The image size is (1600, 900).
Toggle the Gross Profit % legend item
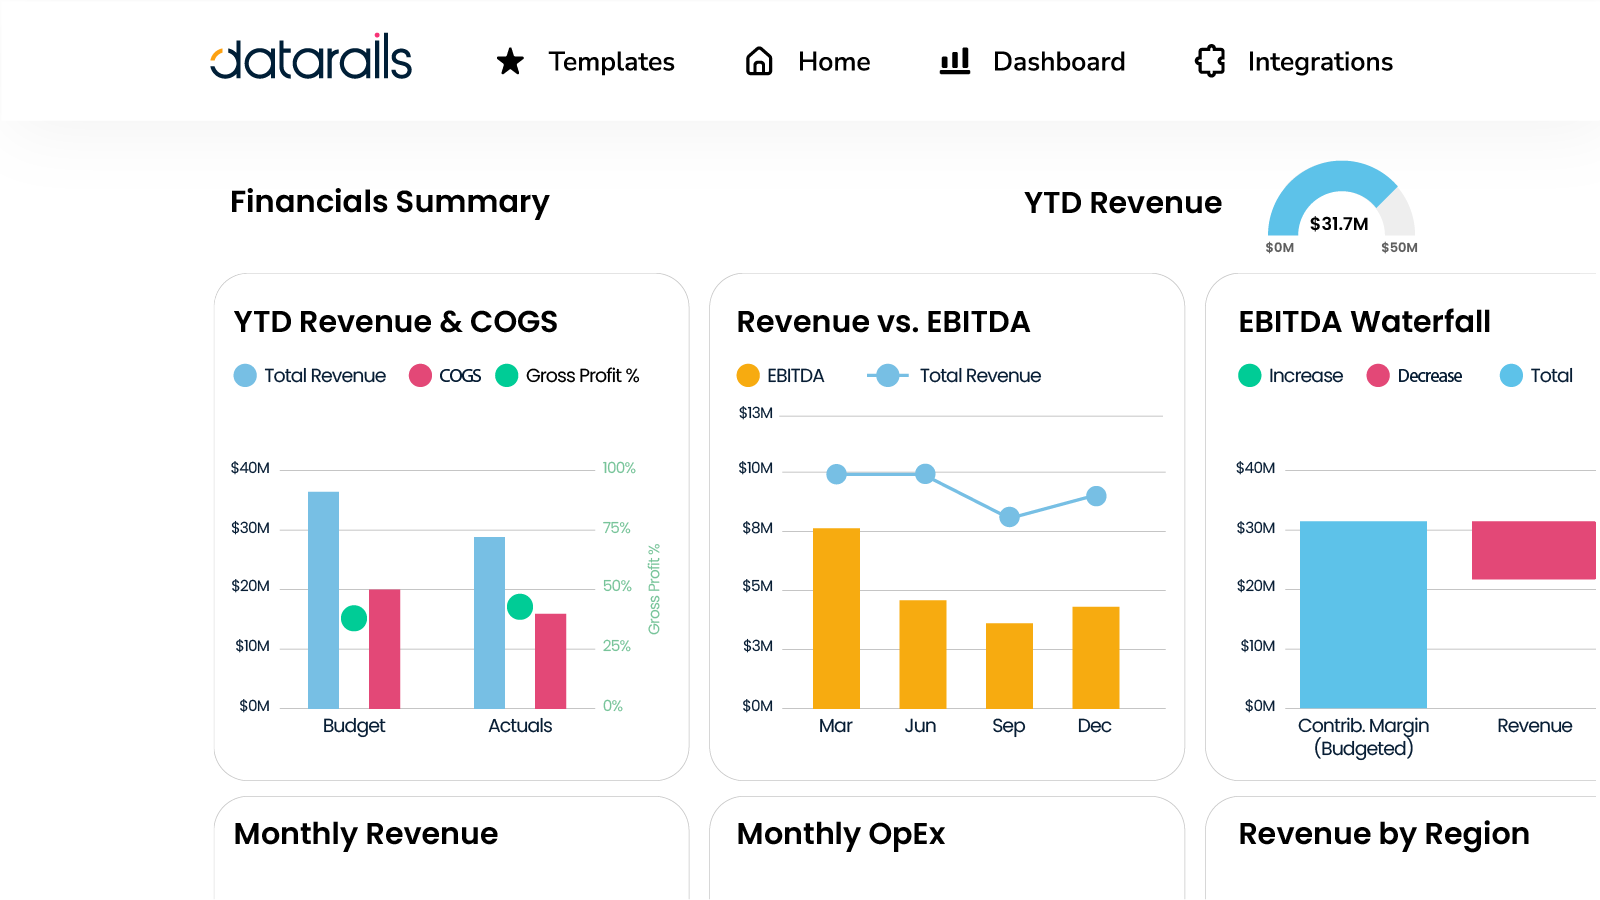pos(568,376)
